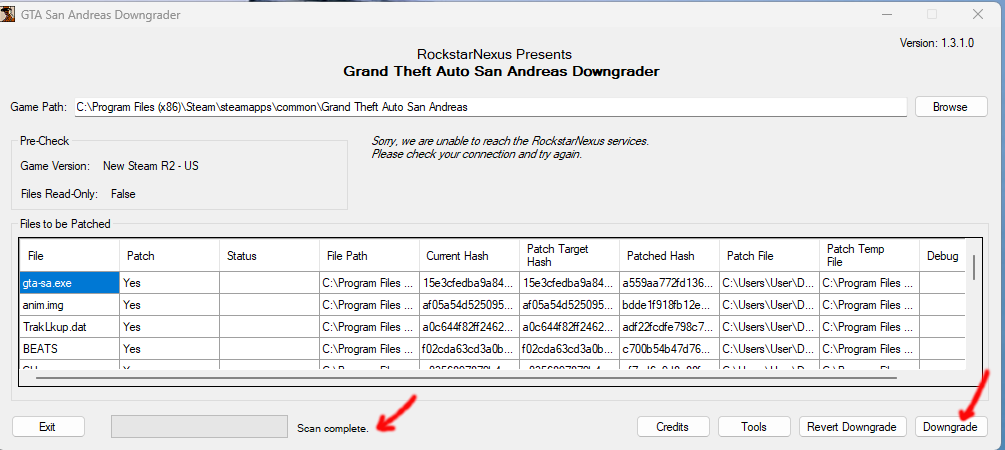This screenshot has height=450, width=1005.
Task: Click the Game Path input field
Action: tap(490, 107)
